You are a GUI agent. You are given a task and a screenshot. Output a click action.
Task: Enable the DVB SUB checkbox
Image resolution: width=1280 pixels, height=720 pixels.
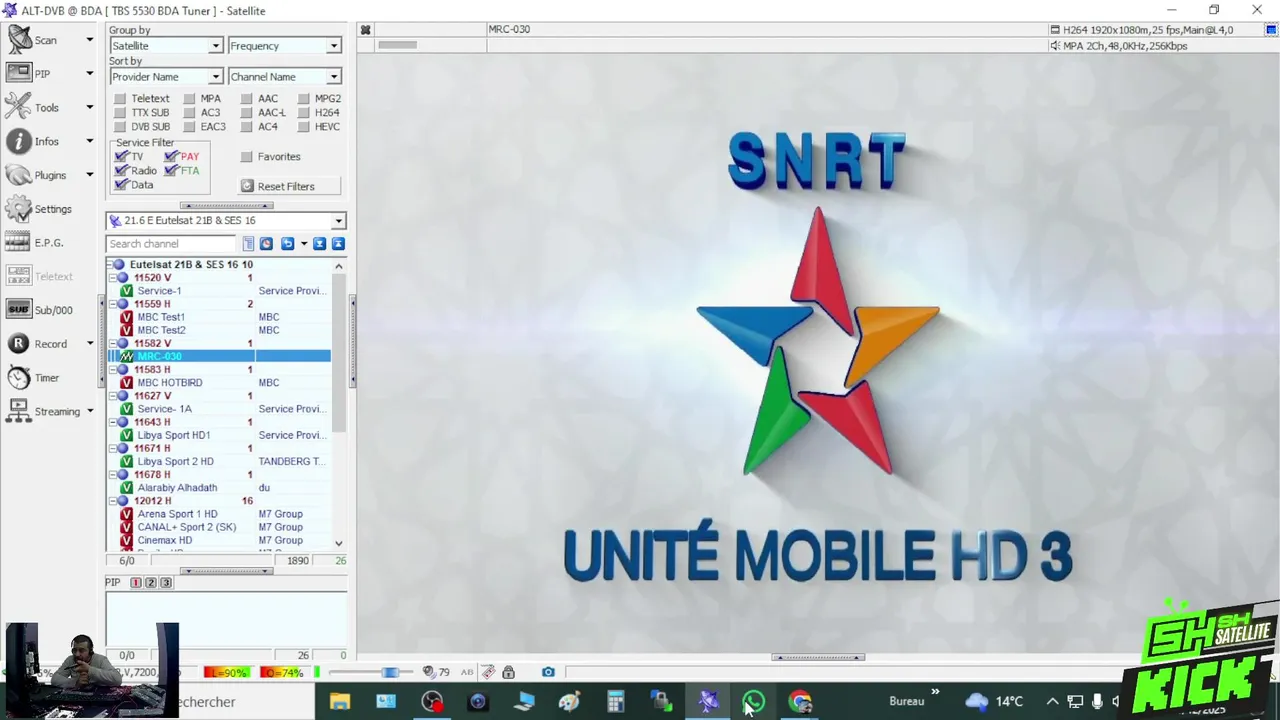[x=120, y=127]
